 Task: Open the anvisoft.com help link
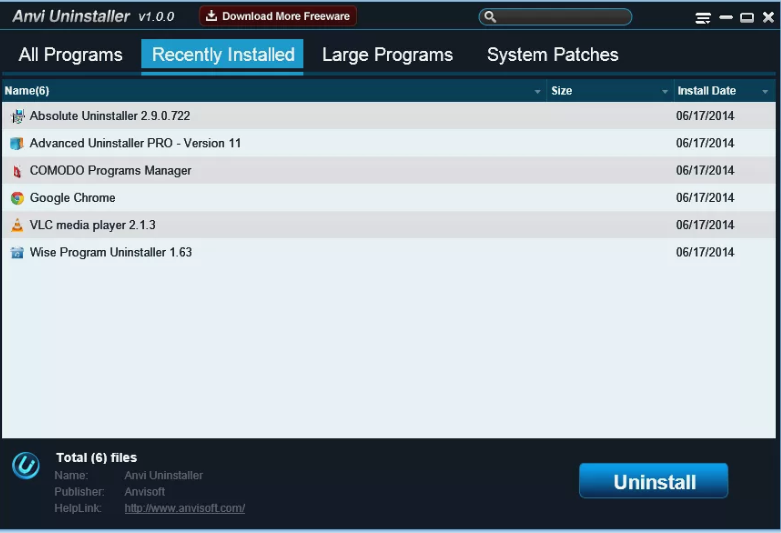[185, 508]
